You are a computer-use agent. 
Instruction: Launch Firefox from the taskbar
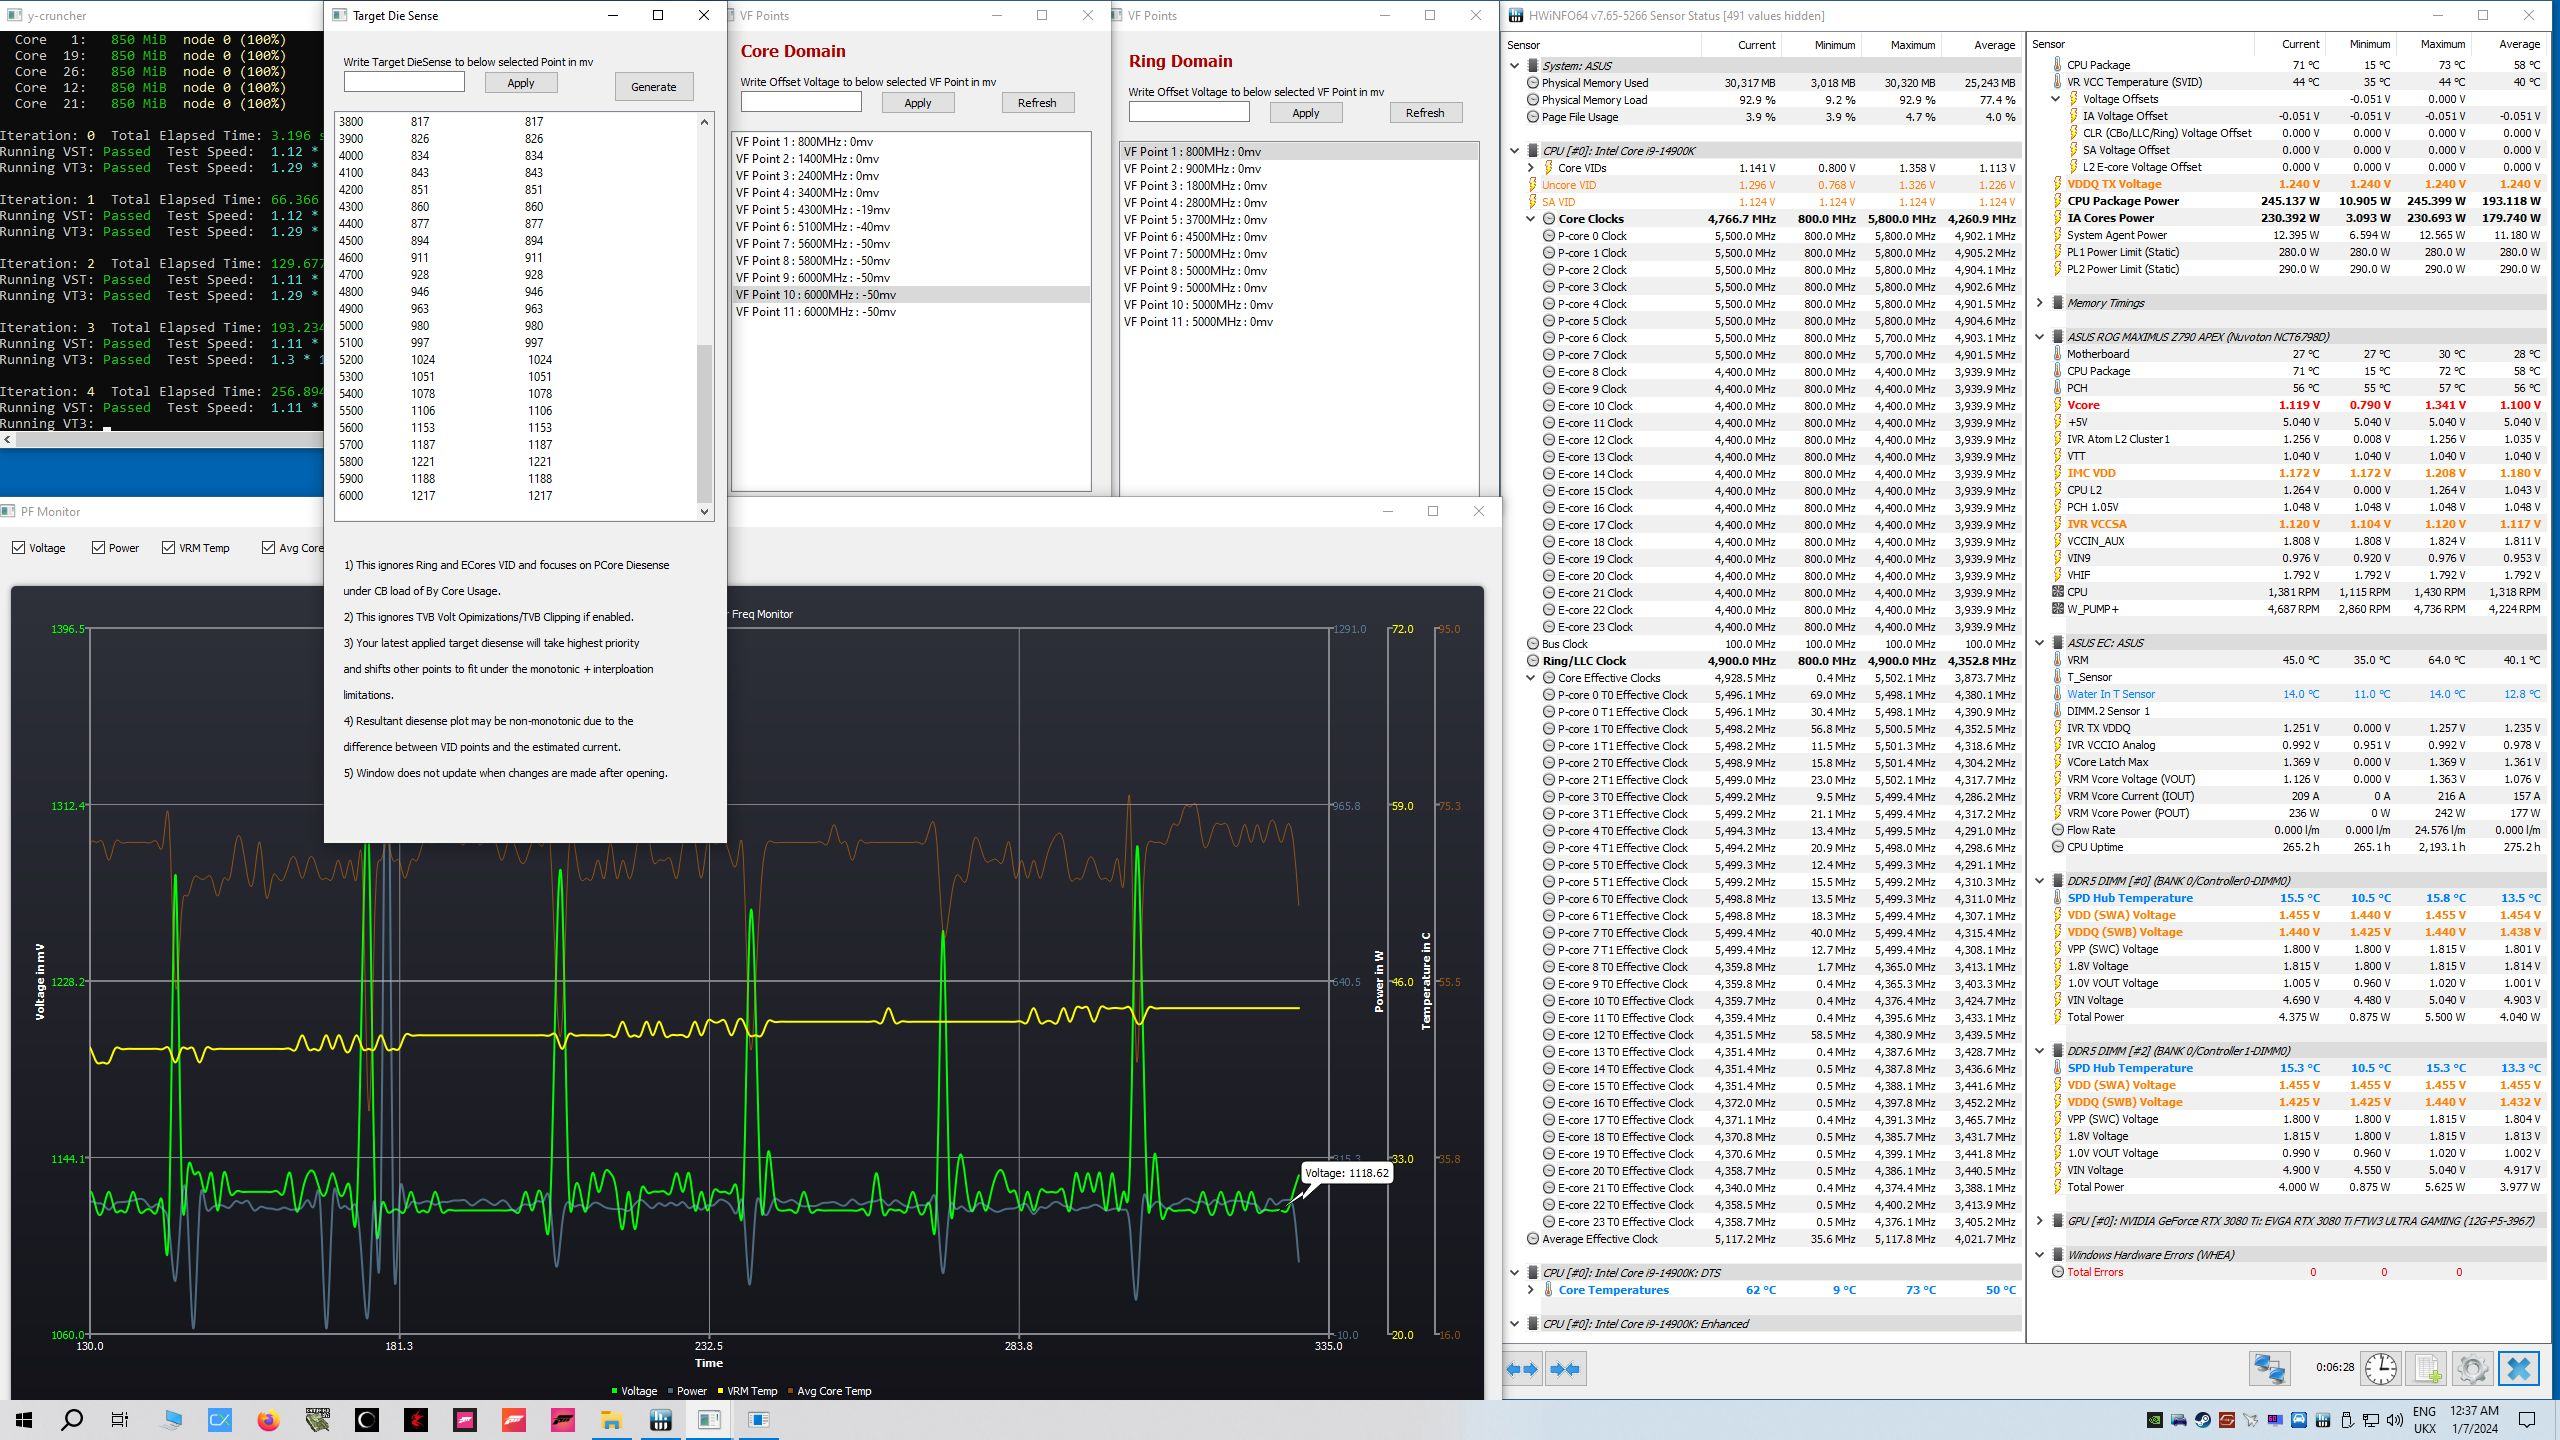268,1420
